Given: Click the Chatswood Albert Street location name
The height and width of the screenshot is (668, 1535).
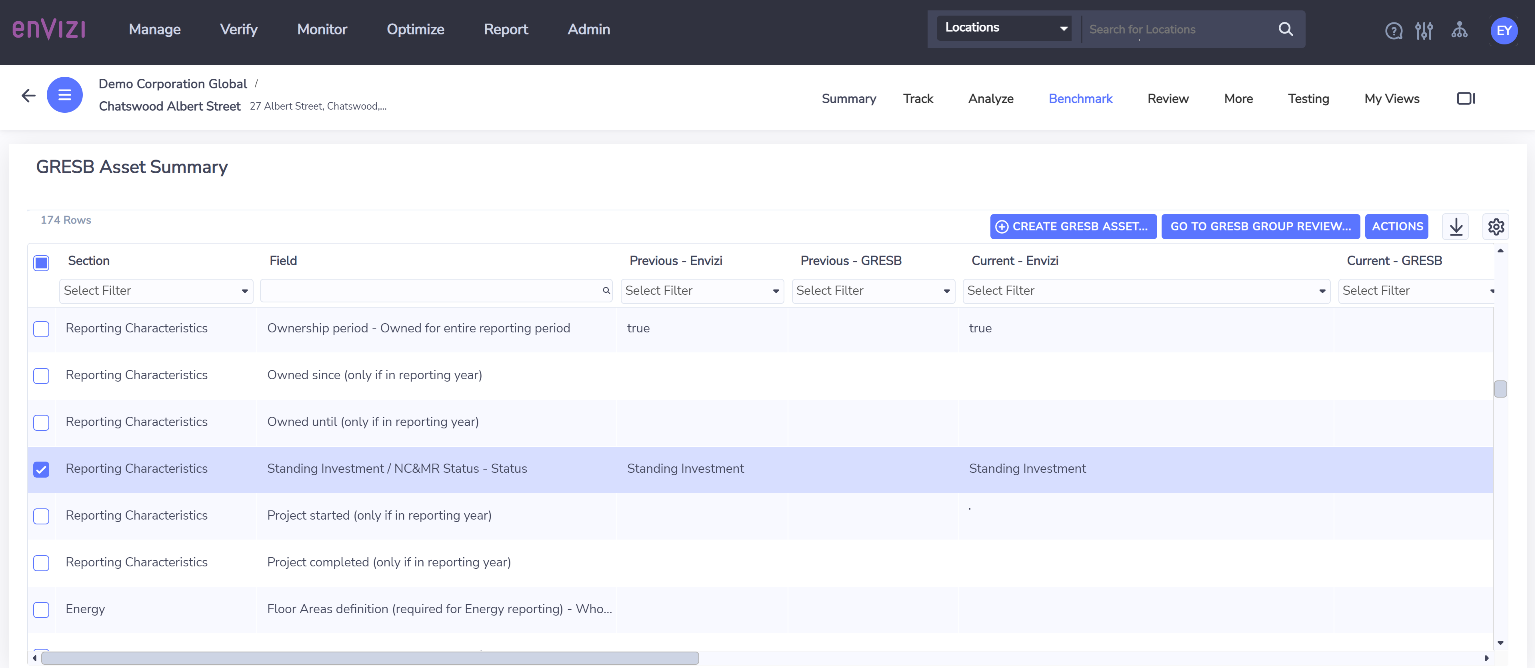Looking at the screenshot, I should pyautogui.click(x=170, y=106).
